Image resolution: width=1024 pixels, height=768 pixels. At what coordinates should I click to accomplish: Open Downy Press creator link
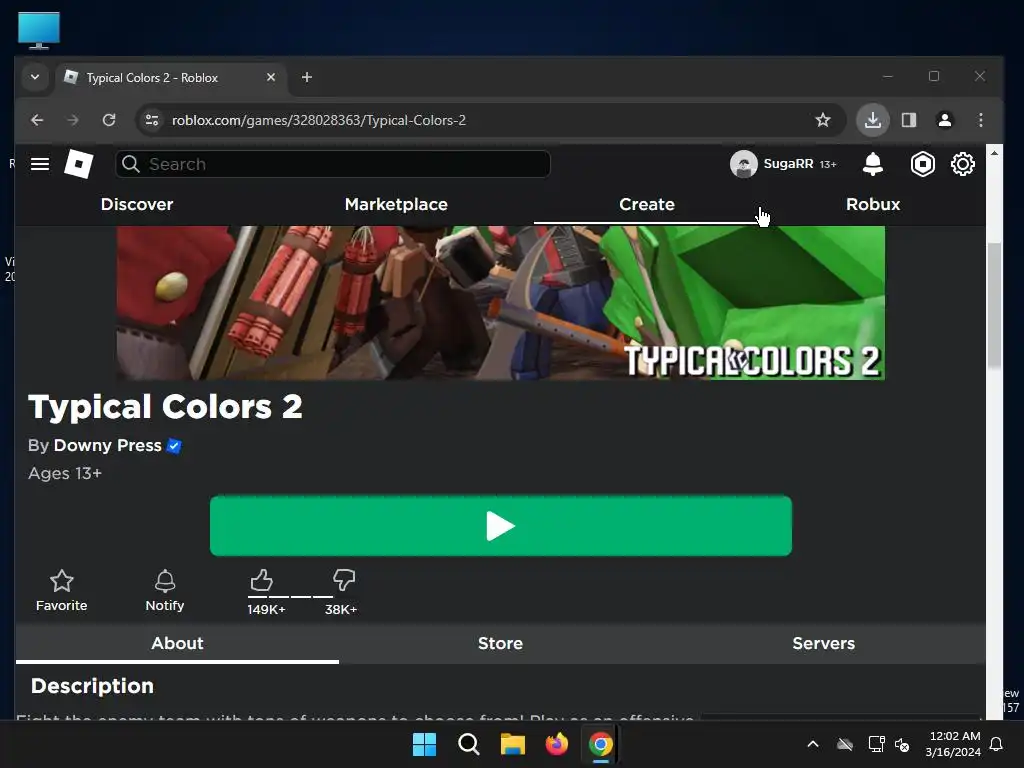click(x=107, y=445)
